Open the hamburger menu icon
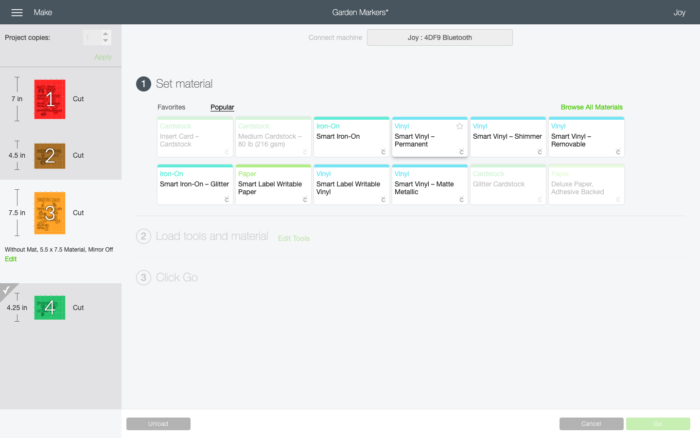This screenshot has width=700, height=438. pyautogui.click(x=17, y=13)
